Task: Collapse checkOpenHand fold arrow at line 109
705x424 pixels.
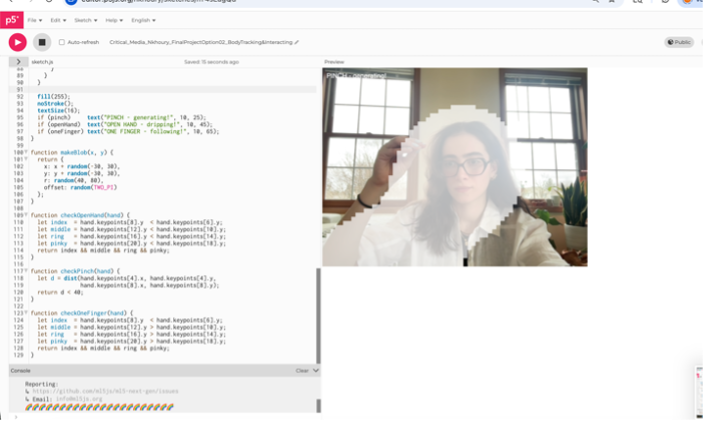Action: 26,215
